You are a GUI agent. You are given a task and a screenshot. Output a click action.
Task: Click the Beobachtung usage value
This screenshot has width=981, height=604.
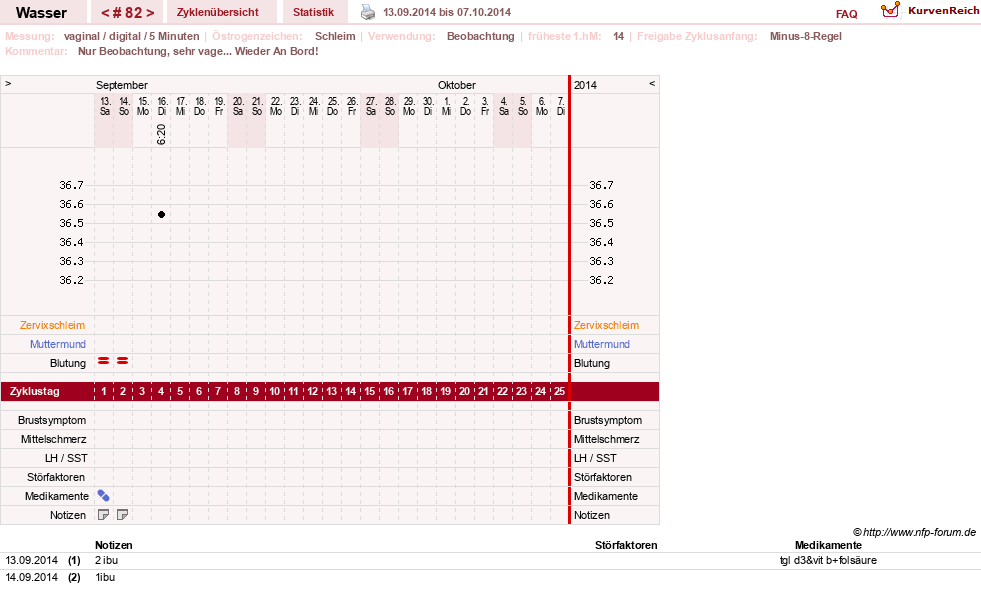click(480, 36)
